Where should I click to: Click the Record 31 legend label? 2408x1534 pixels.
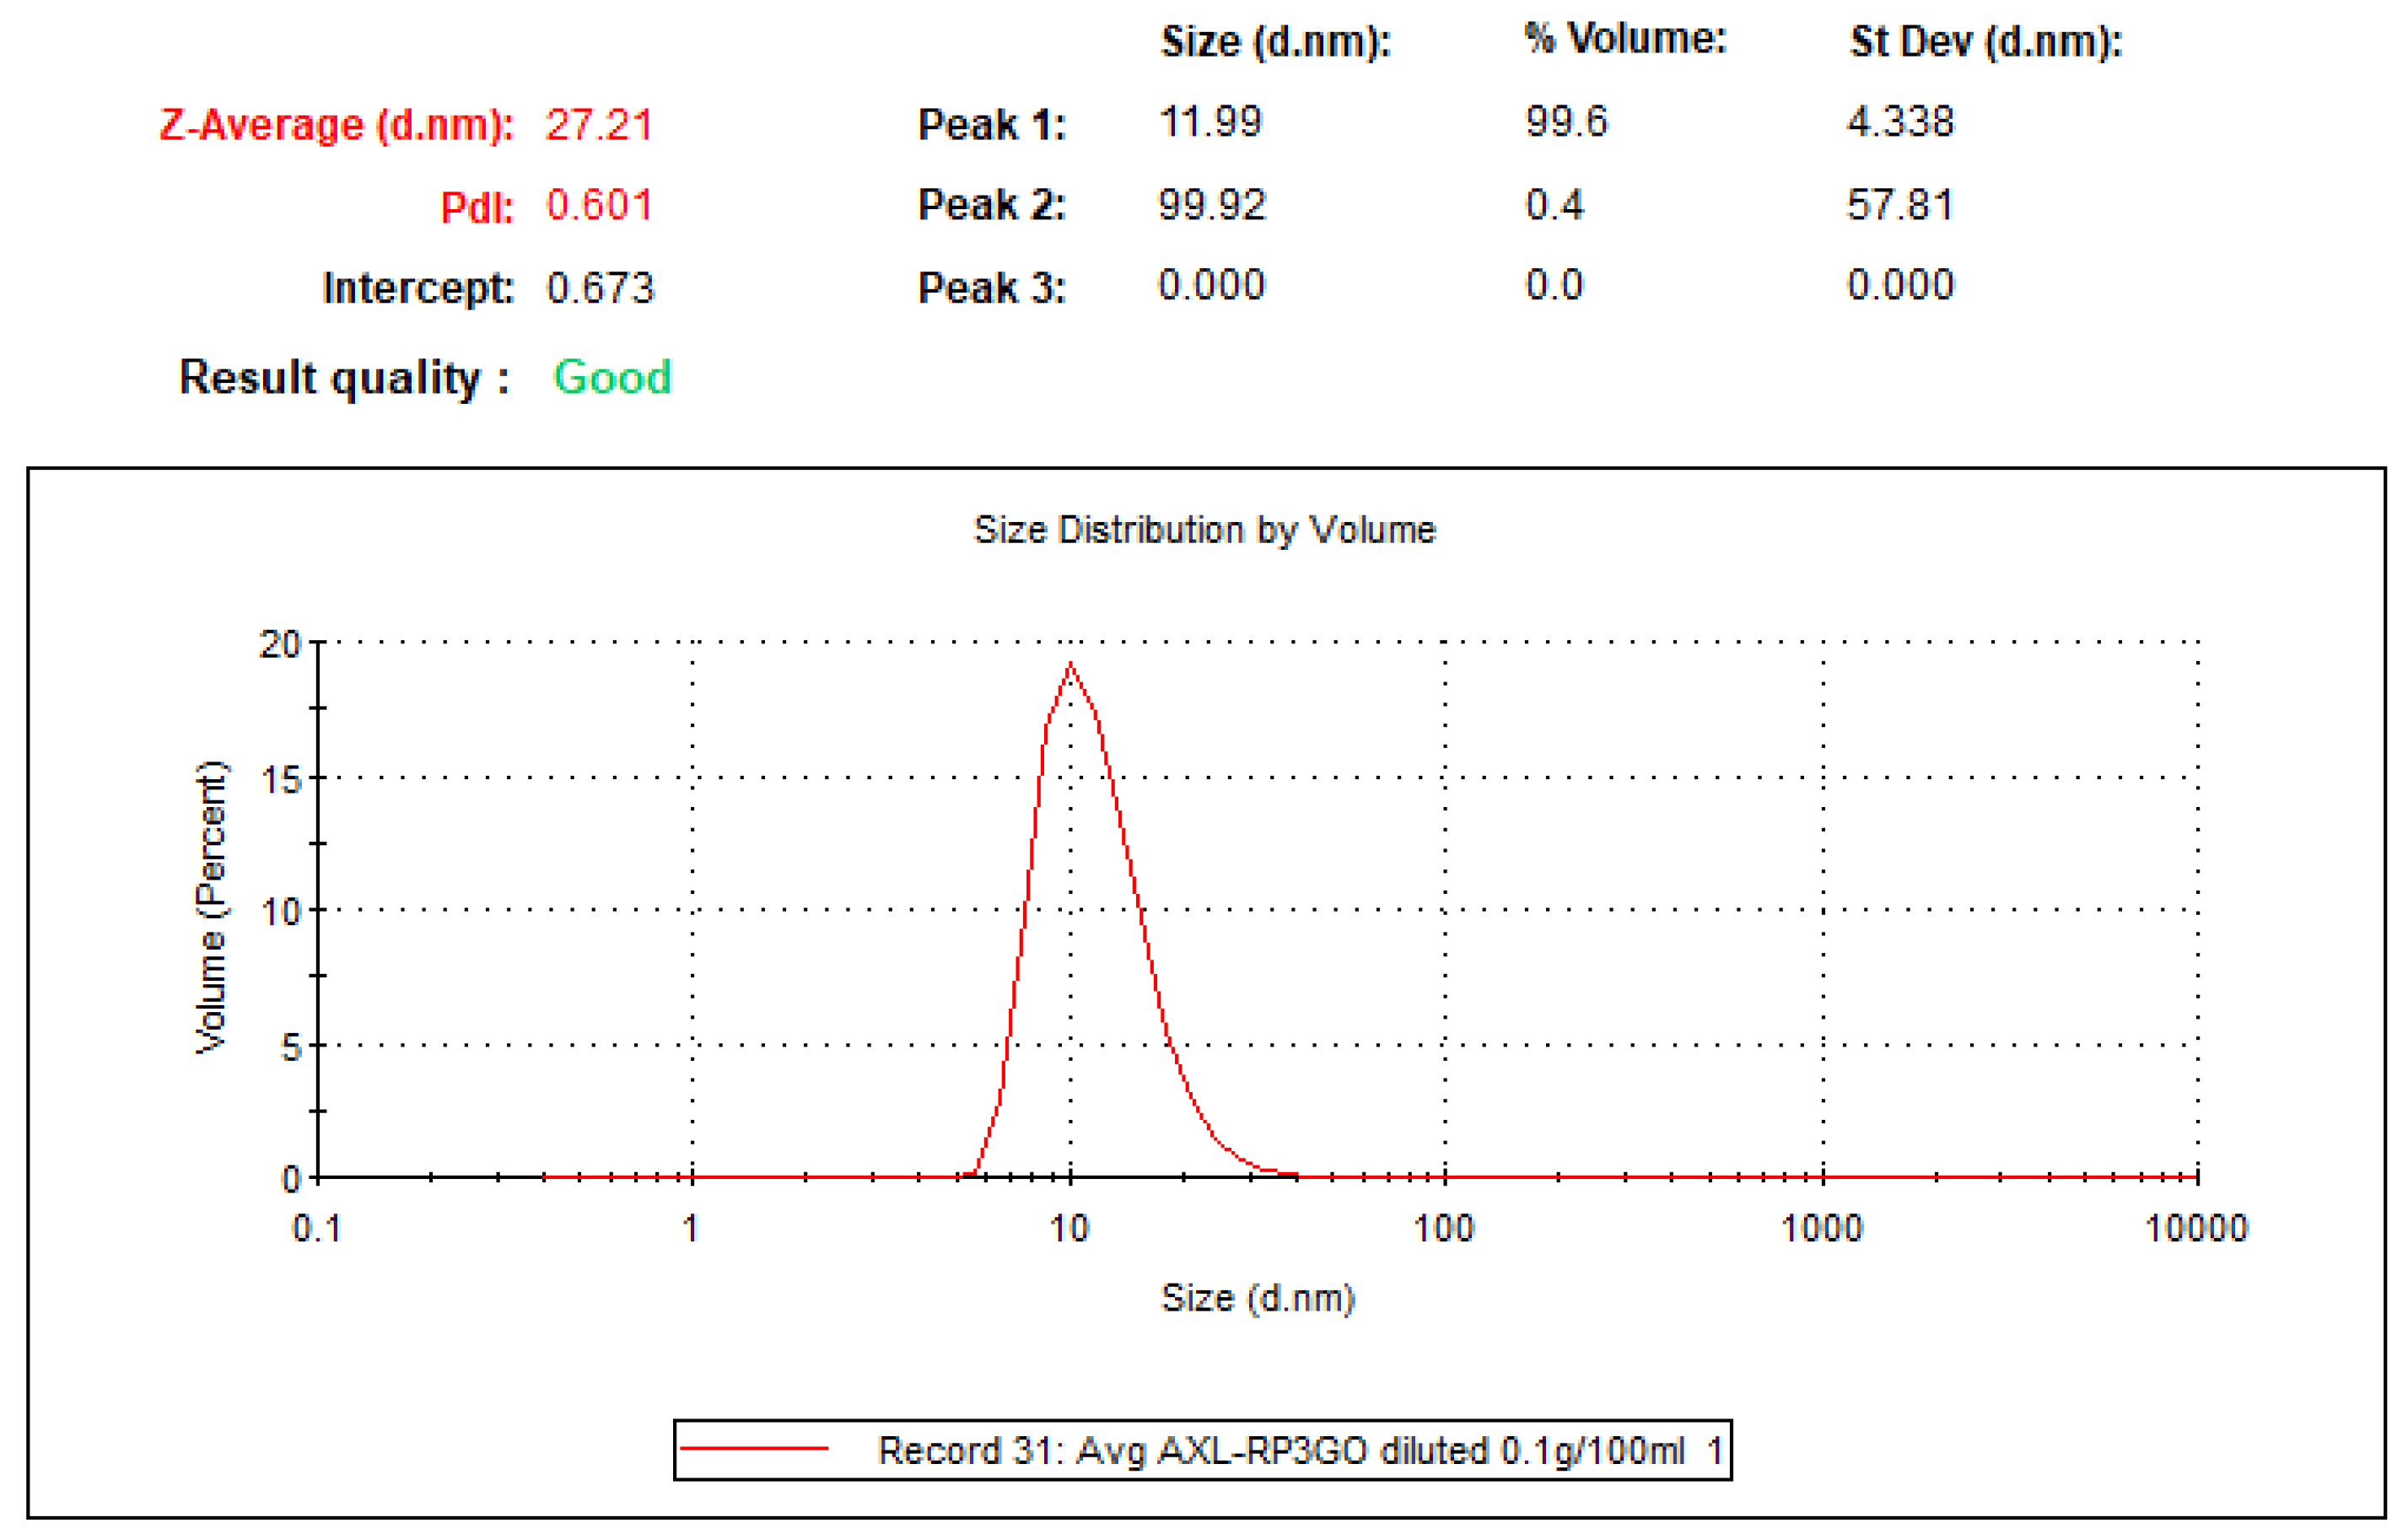[x=1298, y=1450]
